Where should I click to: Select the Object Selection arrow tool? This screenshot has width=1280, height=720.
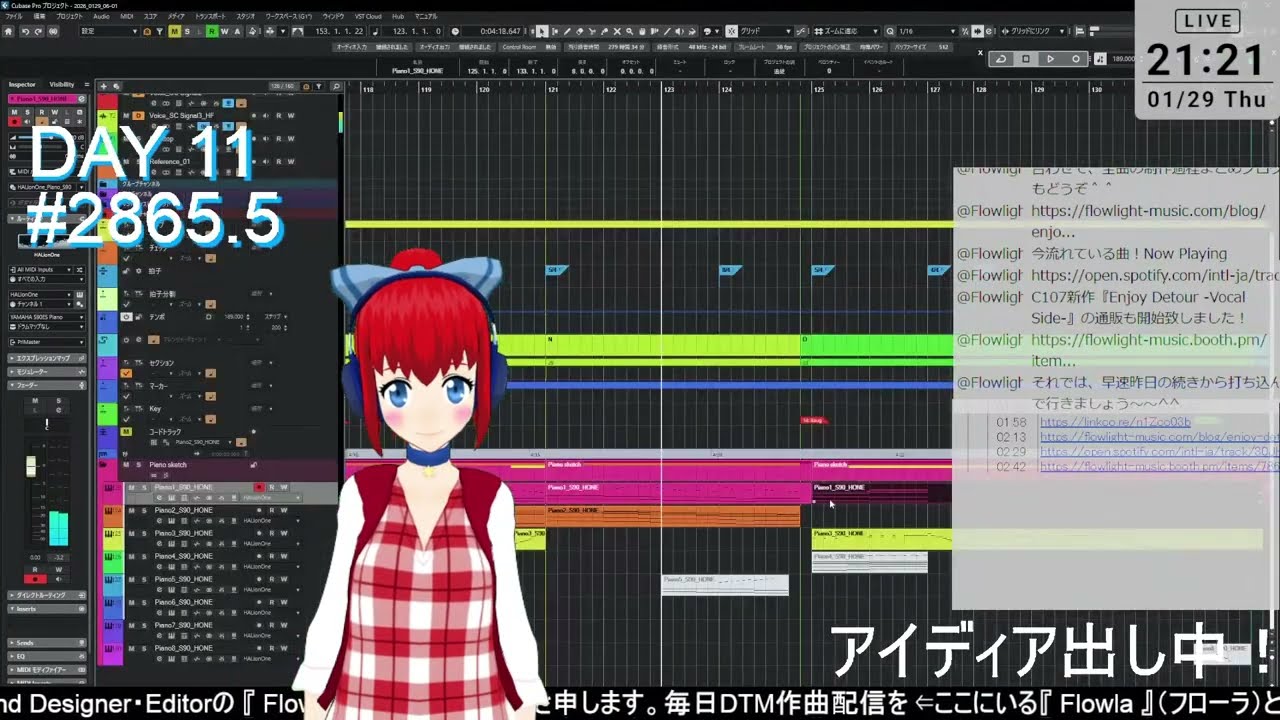(542, 31)
